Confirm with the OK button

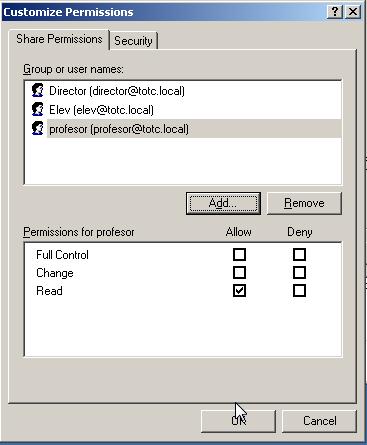(238, 421)
